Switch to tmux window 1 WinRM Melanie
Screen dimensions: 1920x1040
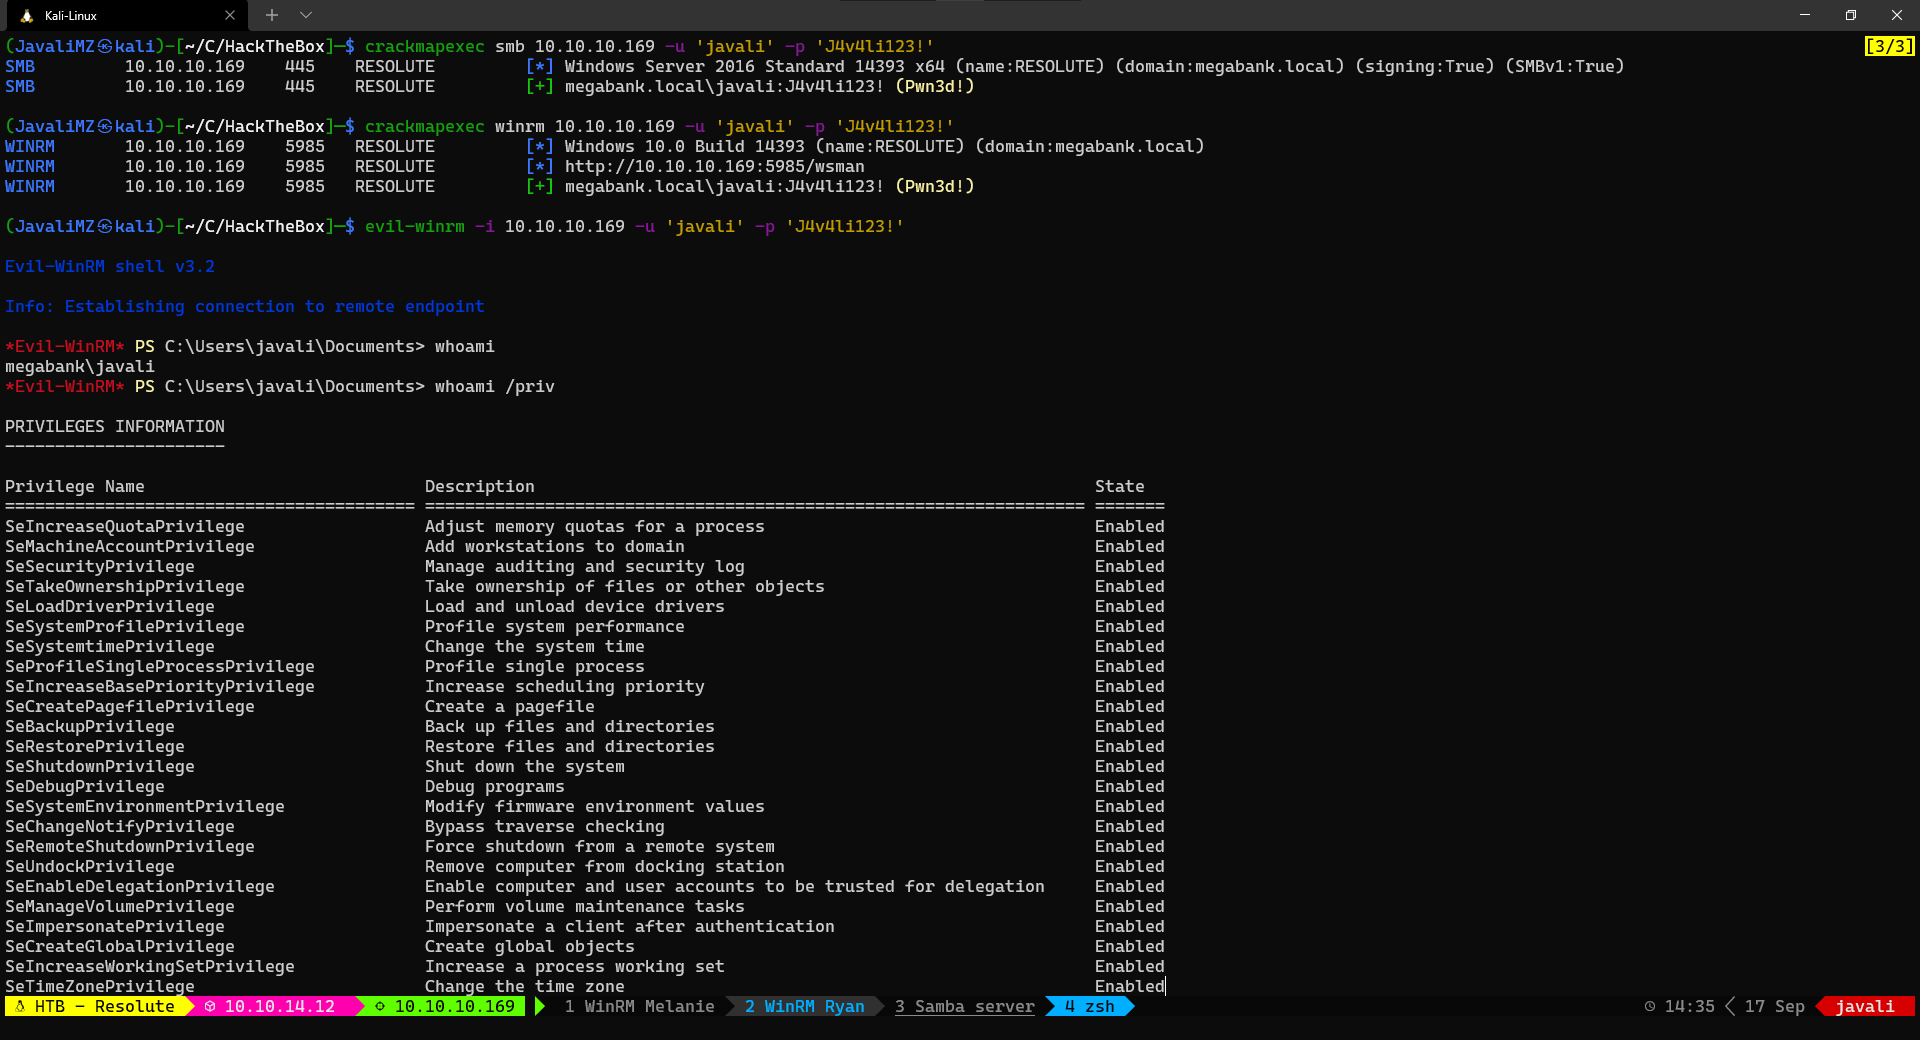pyautogui.click(x=639, y=1006)
